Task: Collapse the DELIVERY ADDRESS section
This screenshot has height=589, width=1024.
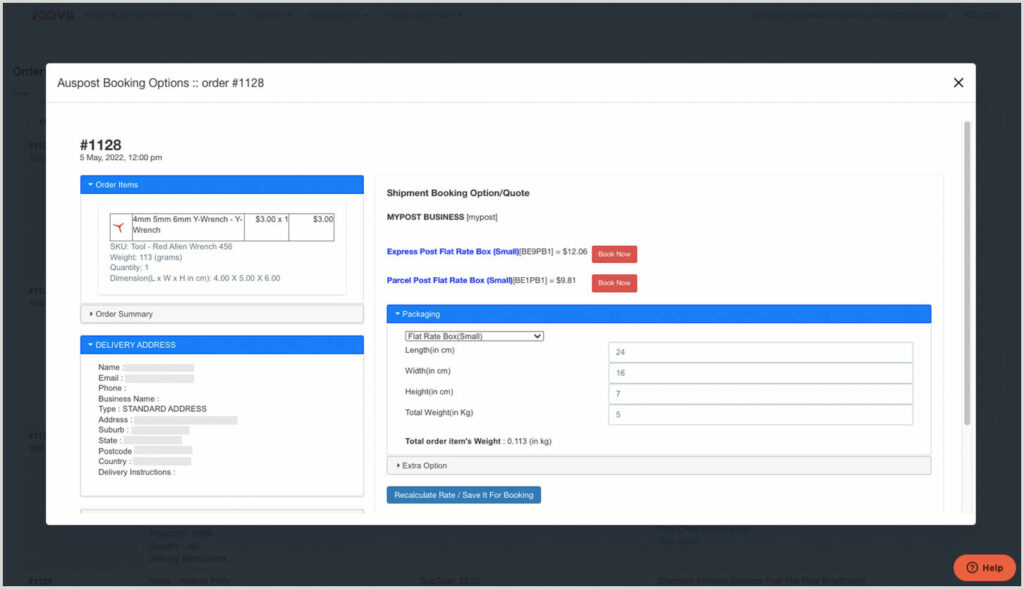Action: (222, 345)
